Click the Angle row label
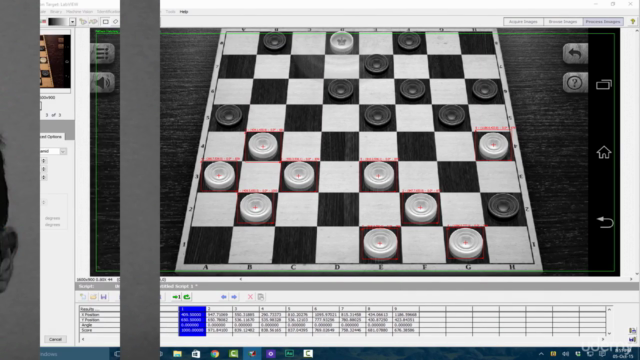Image resolution: width=640 pixels, height=360 pixels. click(87, 325)
